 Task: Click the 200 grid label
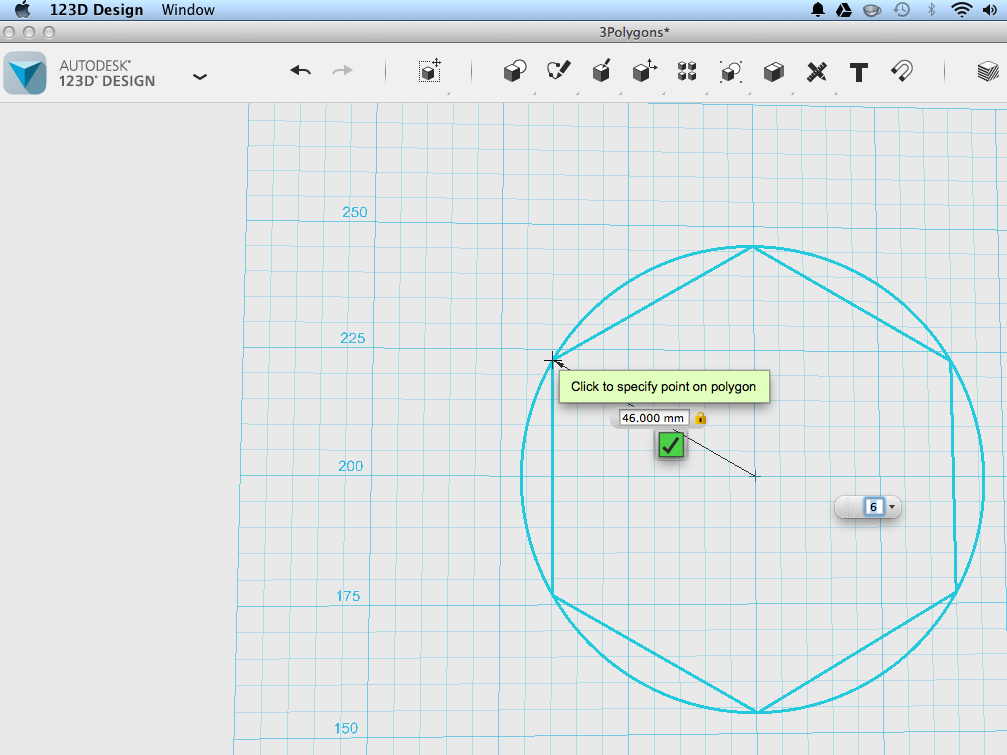351,466
